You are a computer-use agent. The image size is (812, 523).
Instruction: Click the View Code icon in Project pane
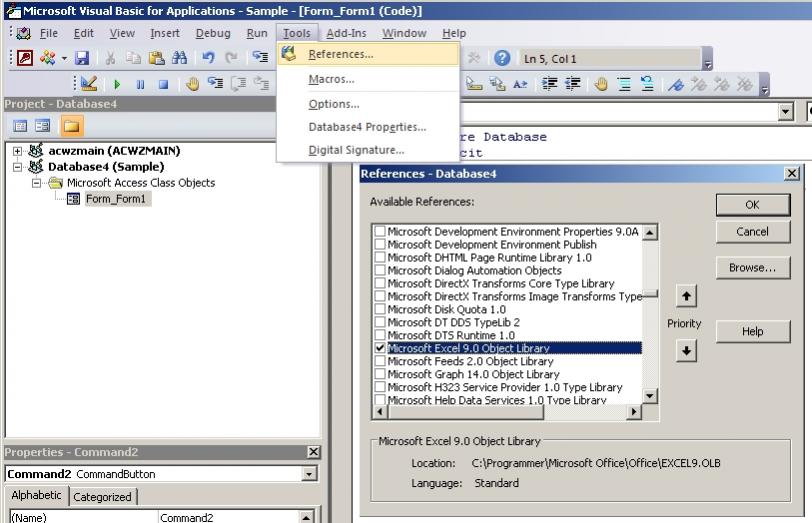point(20,126)
